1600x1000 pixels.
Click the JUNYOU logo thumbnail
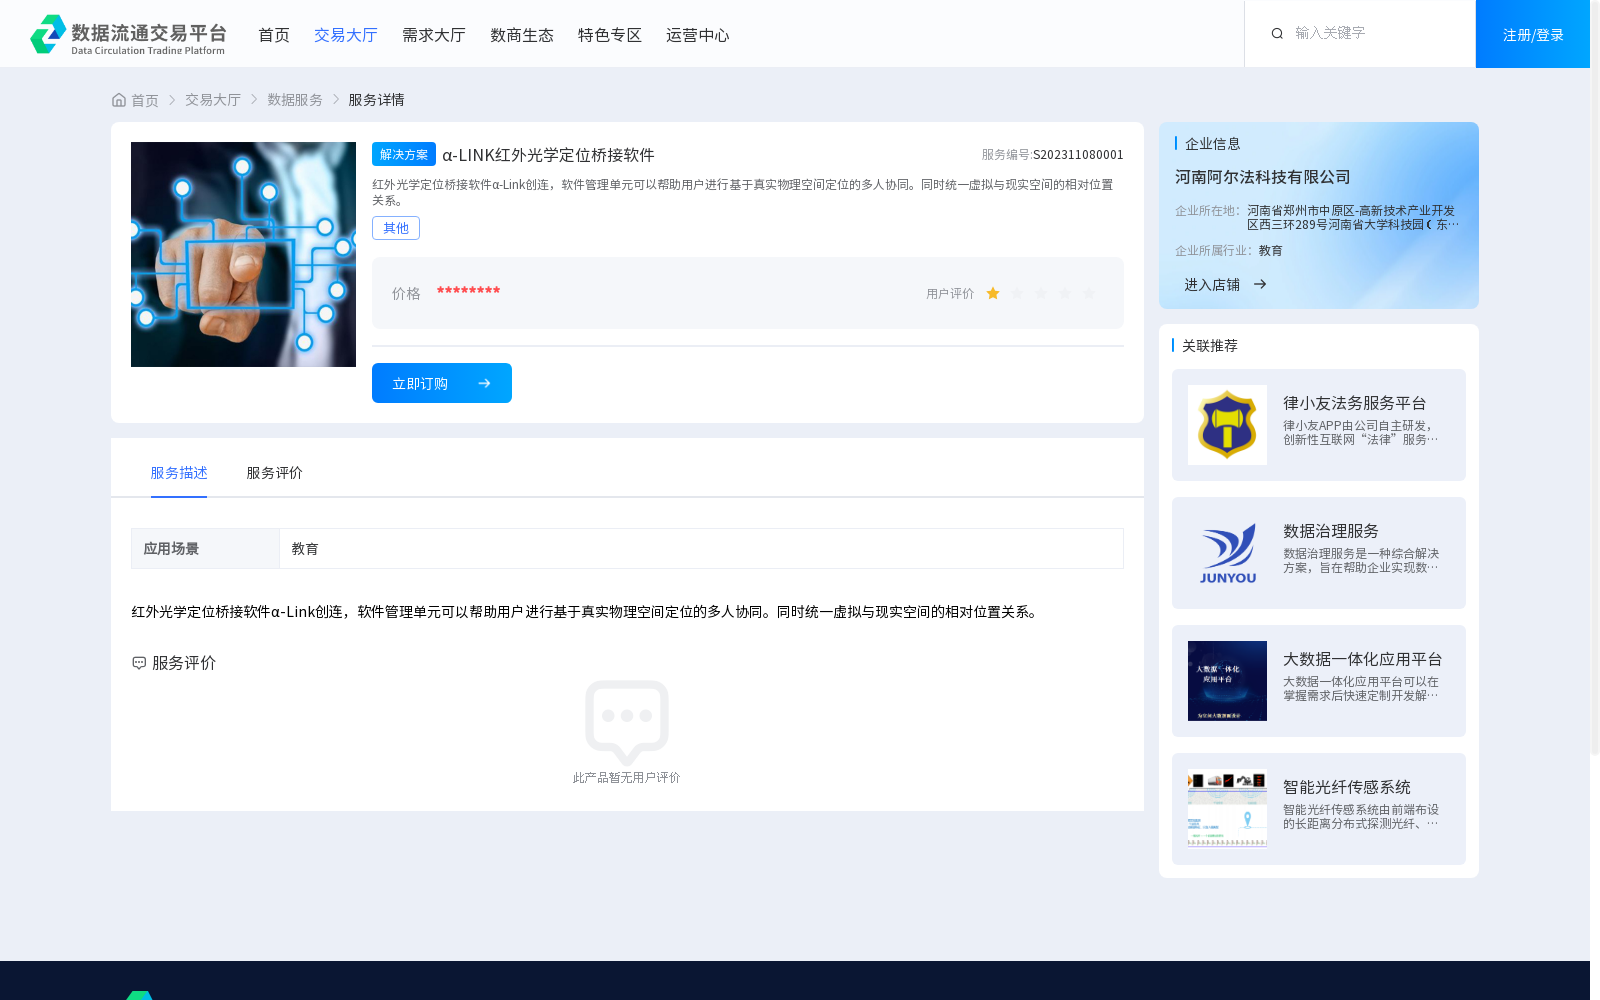1227,553
